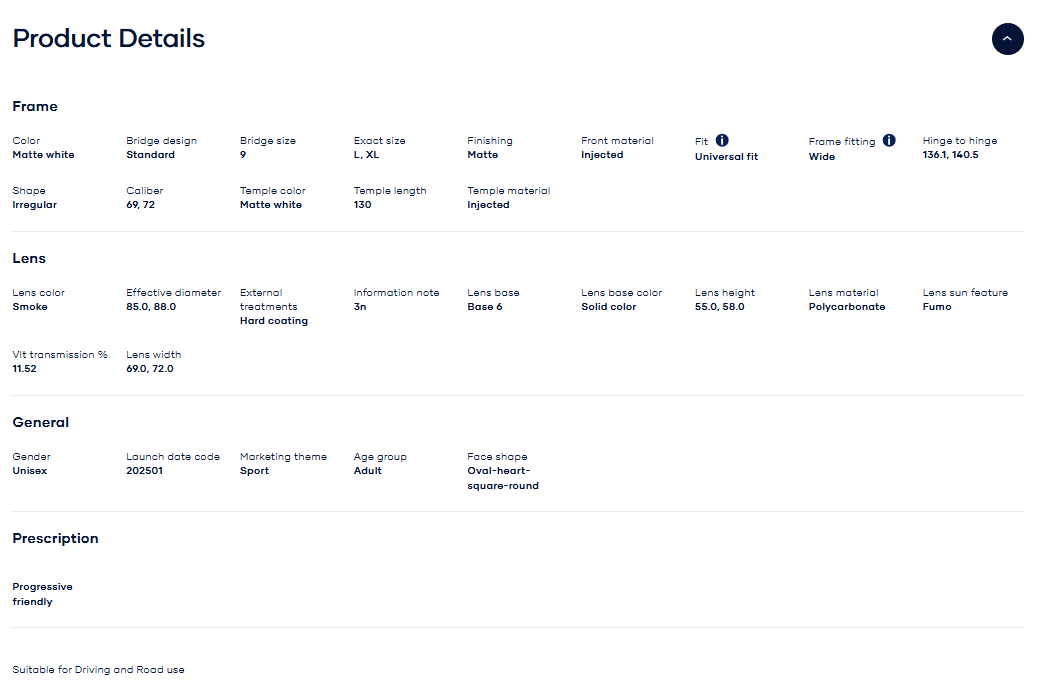Select the Lens section heading

[29, 258]
